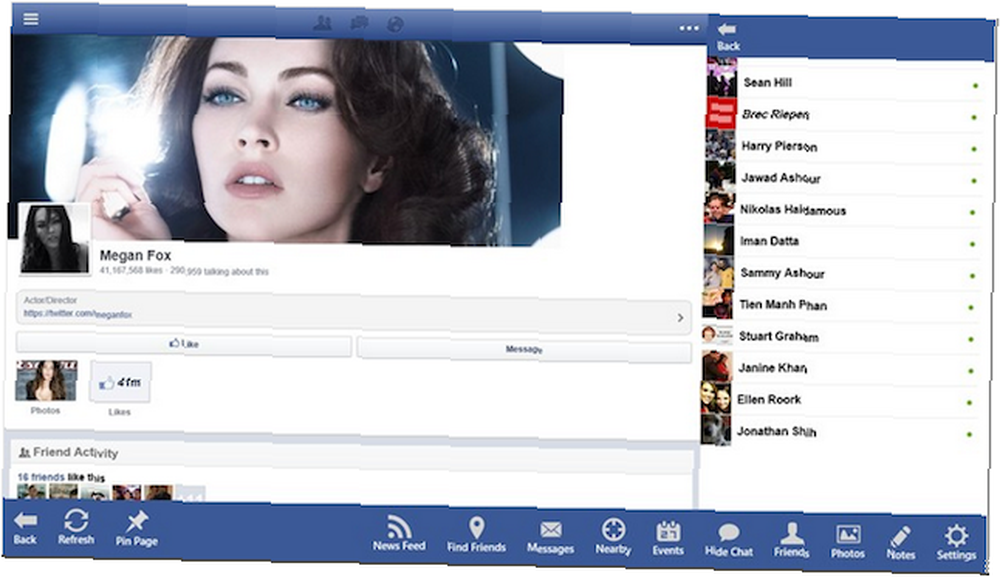The height and width of the screenshot is (577, 1000).
Task: Open Events calendar icon
Action: [668, 539]
